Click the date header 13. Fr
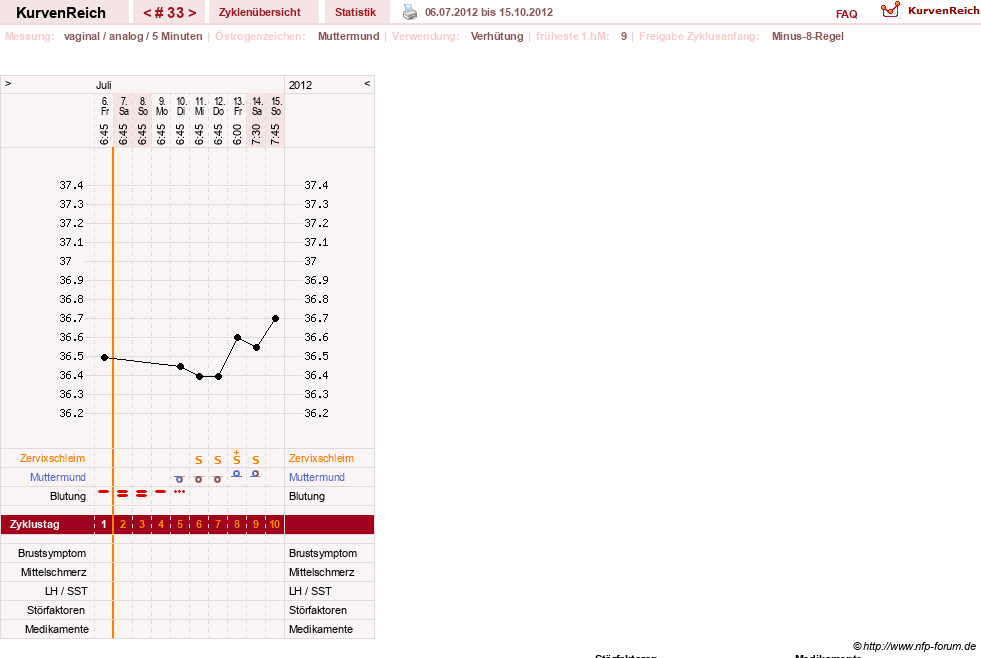The image size is (981, 658). [x=238, y=106]
